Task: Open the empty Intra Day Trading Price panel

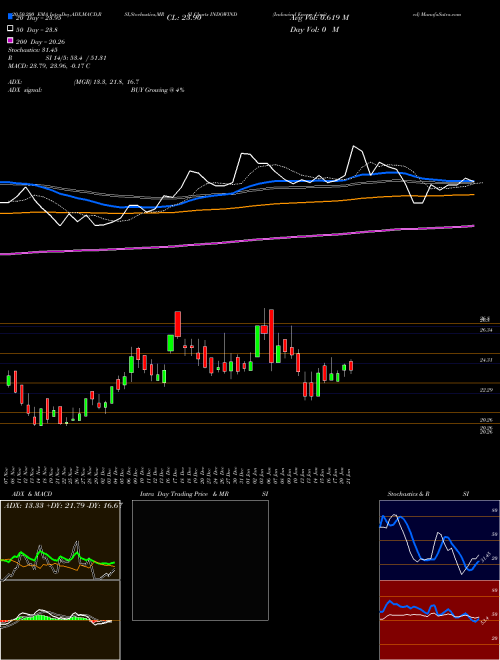Action: click(x=200, y=560)
